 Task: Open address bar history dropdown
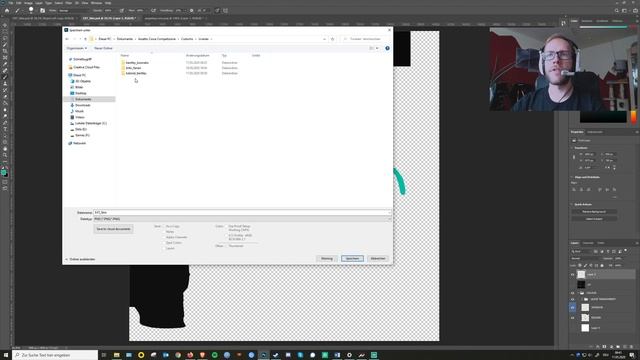click(324, 39)
